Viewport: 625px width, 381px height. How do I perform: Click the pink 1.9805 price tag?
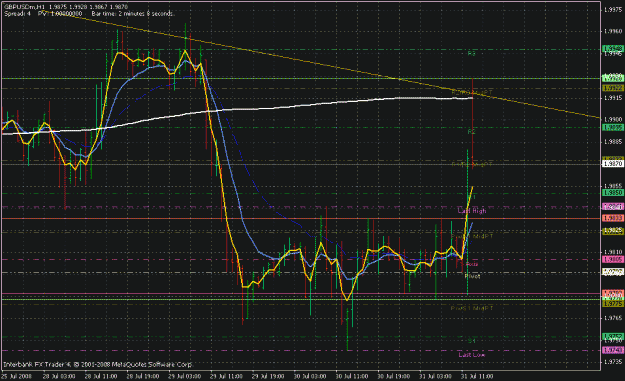pyautogui.click(x=613, y=259)
